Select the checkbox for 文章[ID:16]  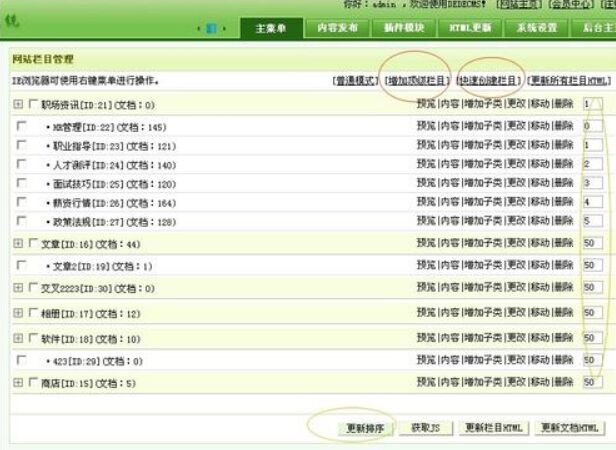33,243
